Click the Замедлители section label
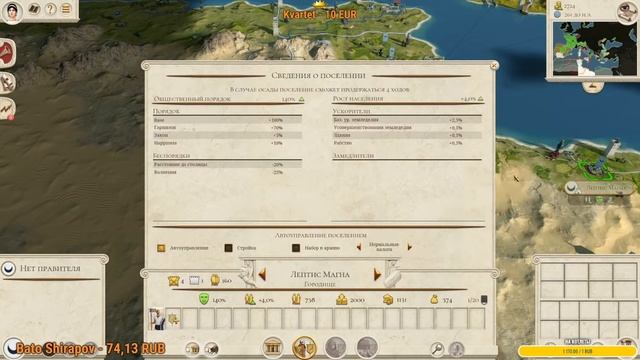 [x=353, y=156]
